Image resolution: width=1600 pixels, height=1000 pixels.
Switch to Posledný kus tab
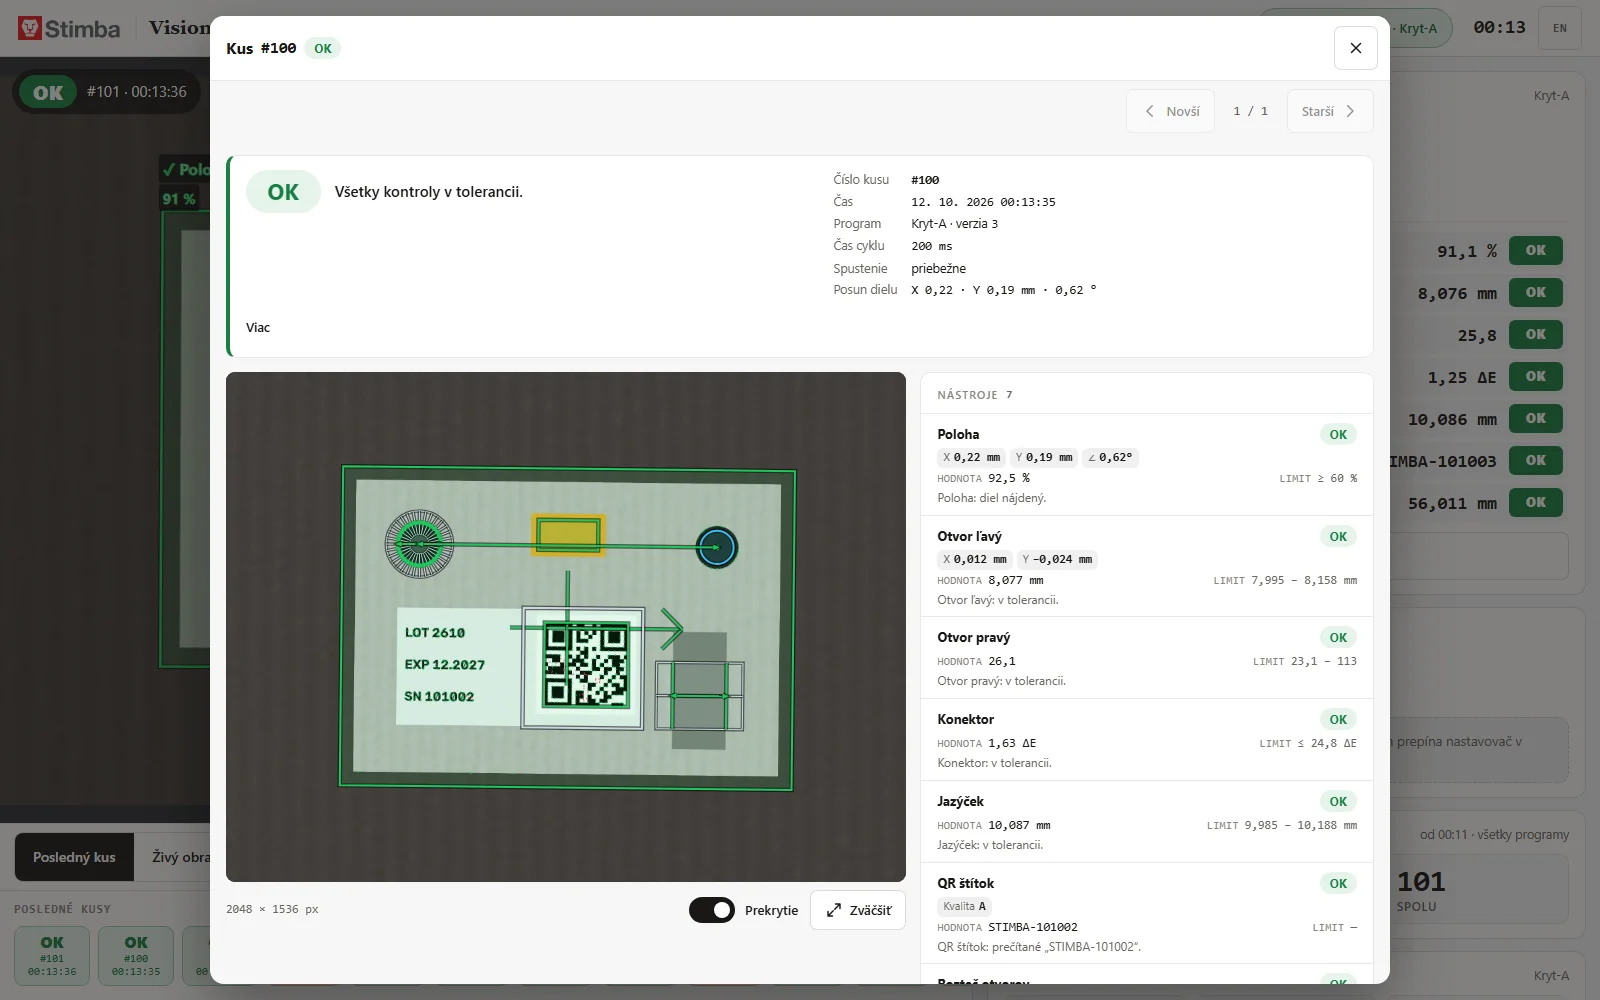[74, 857]
